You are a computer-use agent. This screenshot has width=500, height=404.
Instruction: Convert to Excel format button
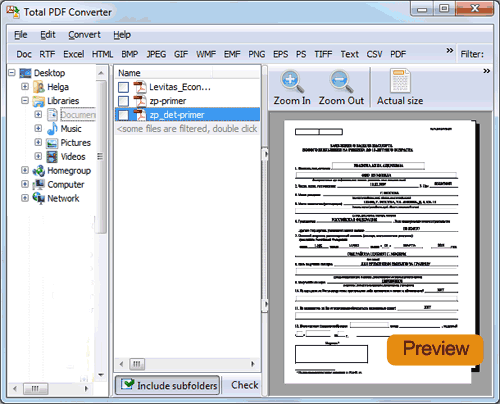74,54
